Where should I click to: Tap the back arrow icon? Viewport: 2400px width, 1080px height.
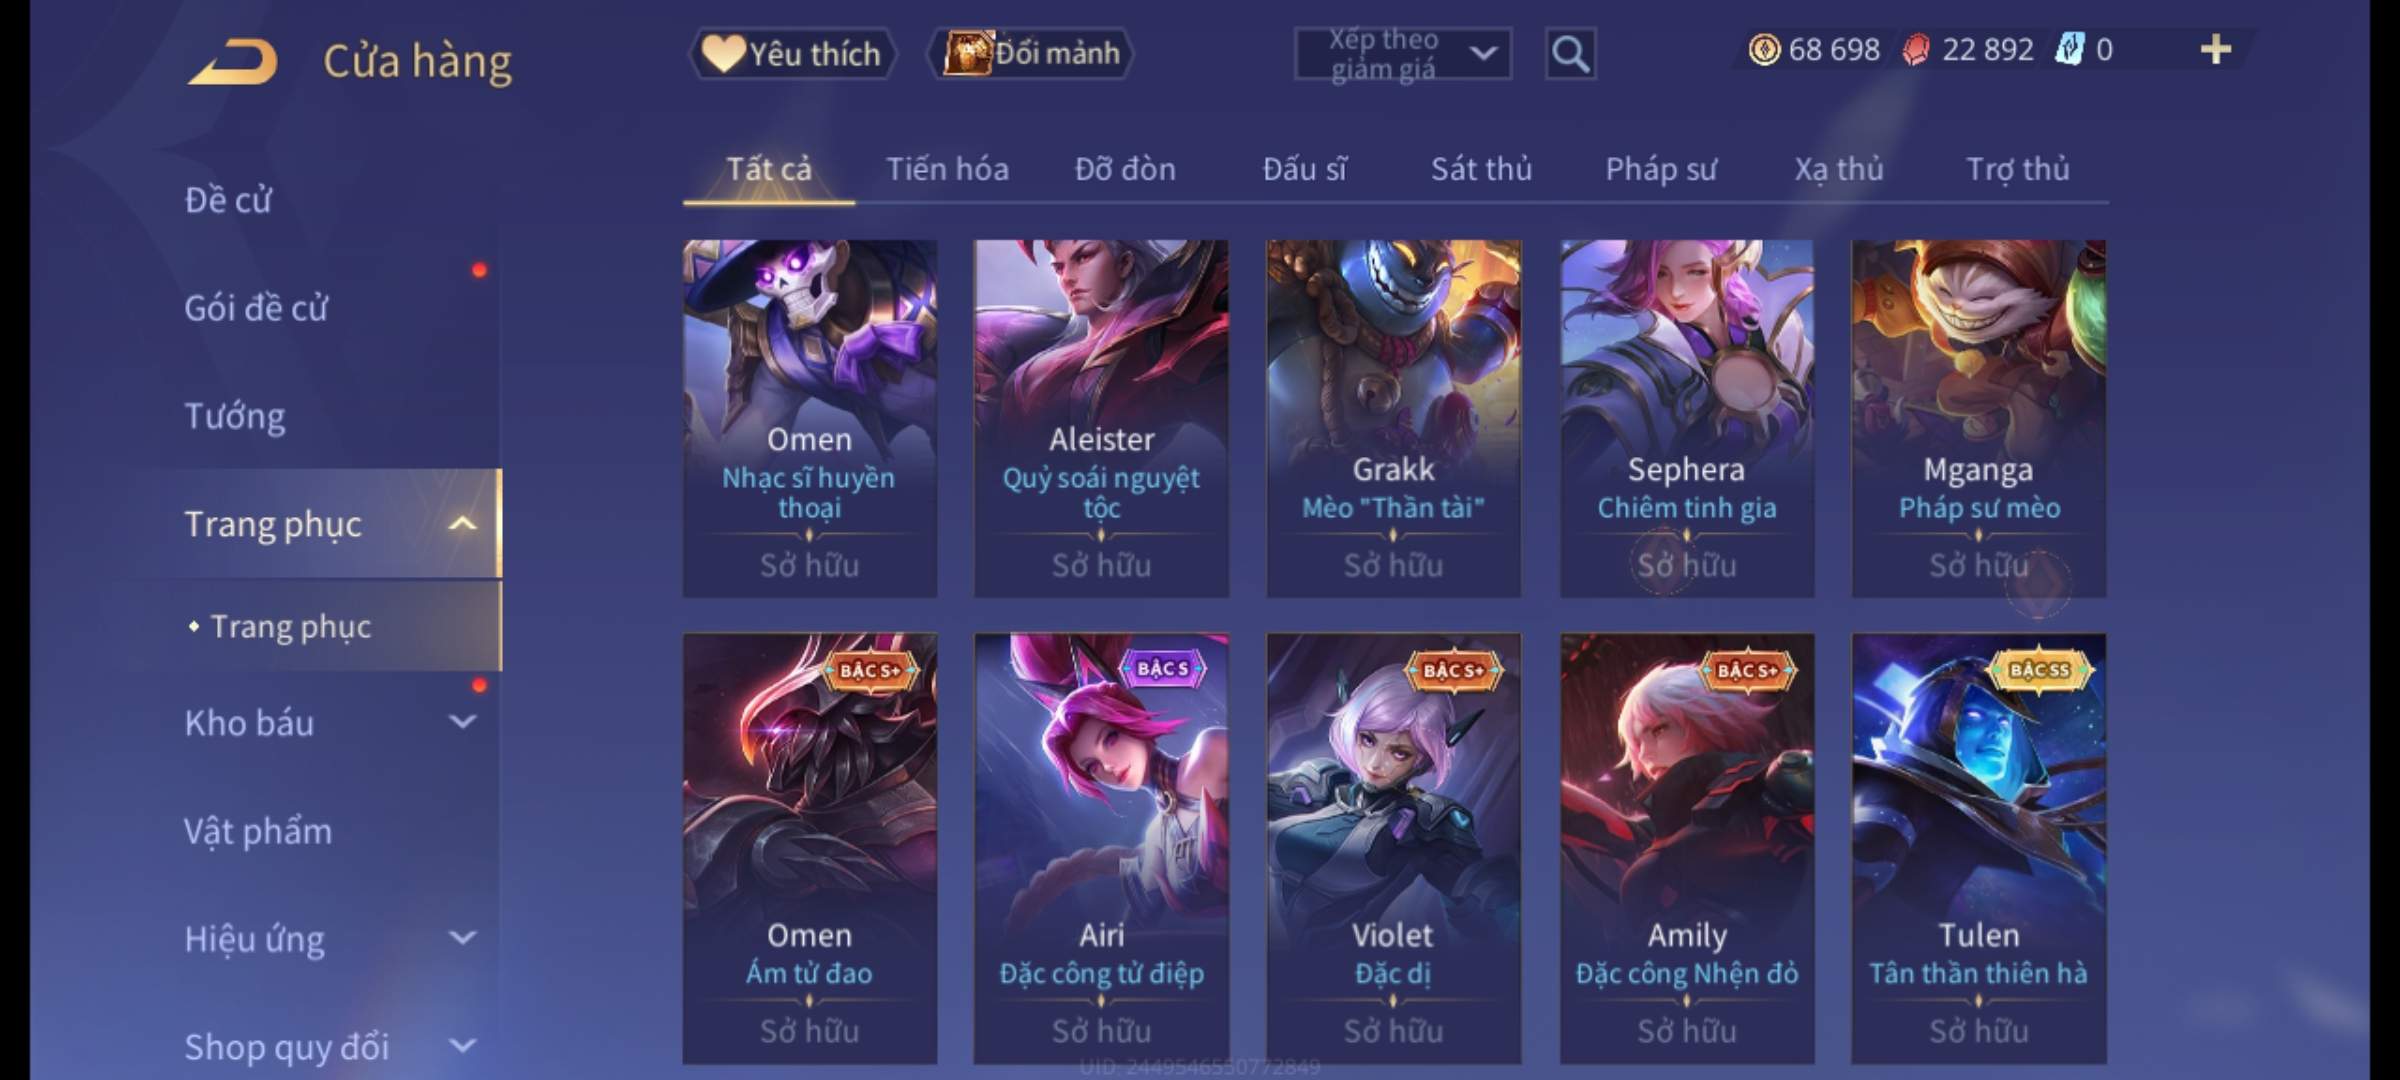tap(233, 62)
